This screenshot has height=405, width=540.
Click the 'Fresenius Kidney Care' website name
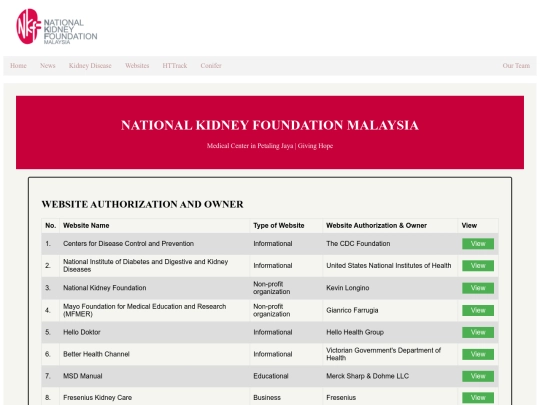(97, 398)
